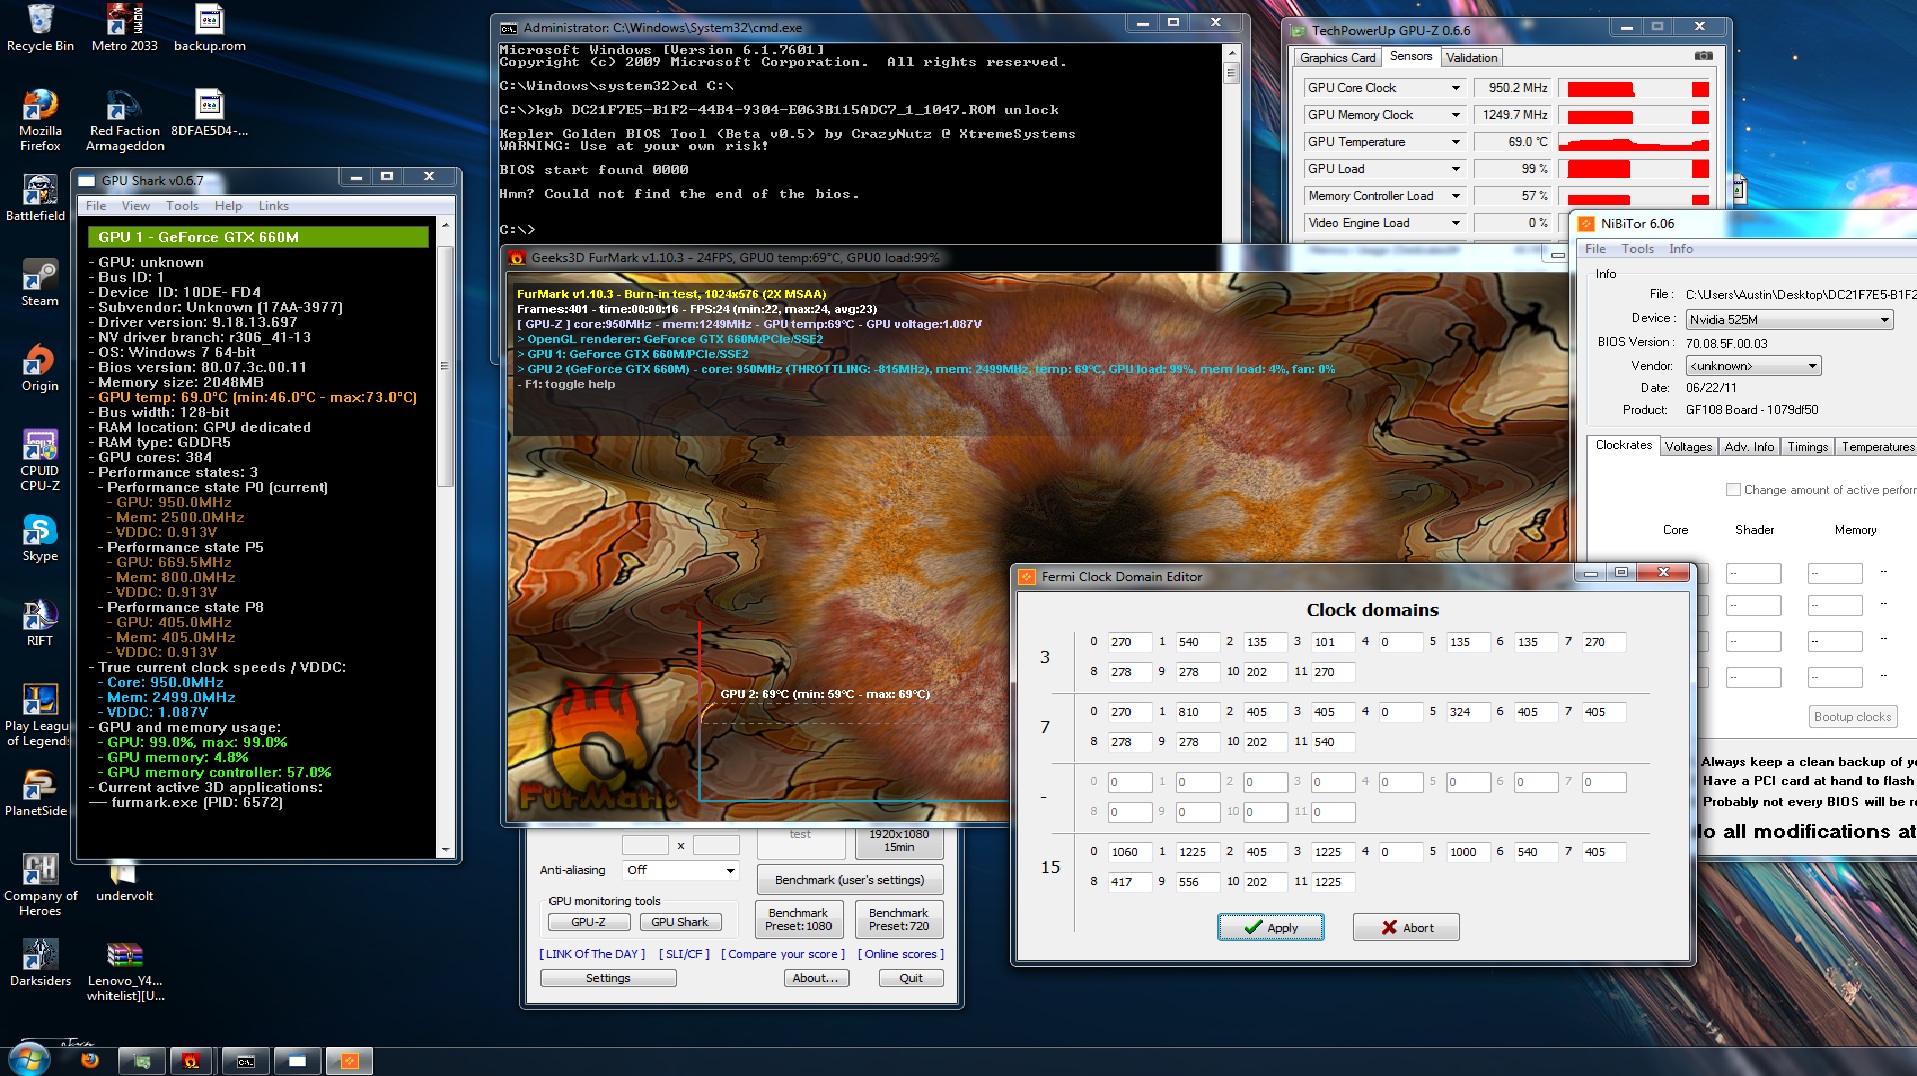Open GPU Load sensor dropdown

click(x=1455, y=169)
